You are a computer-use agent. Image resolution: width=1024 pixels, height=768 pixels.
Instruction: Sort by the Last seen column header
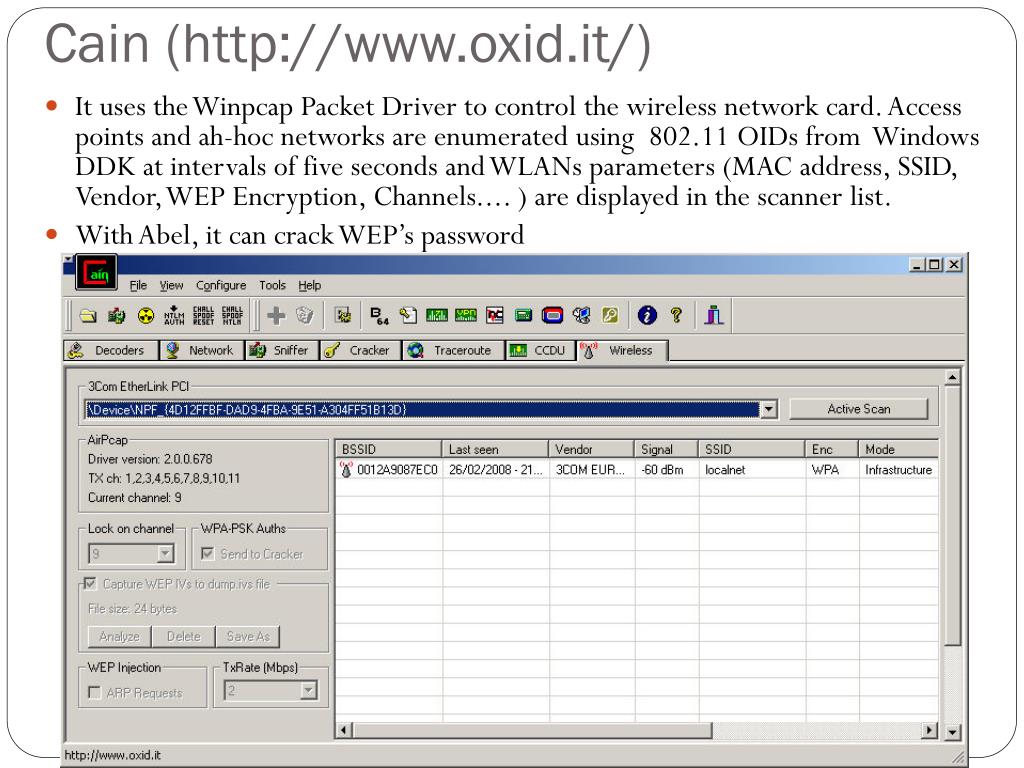click(495, 449)
